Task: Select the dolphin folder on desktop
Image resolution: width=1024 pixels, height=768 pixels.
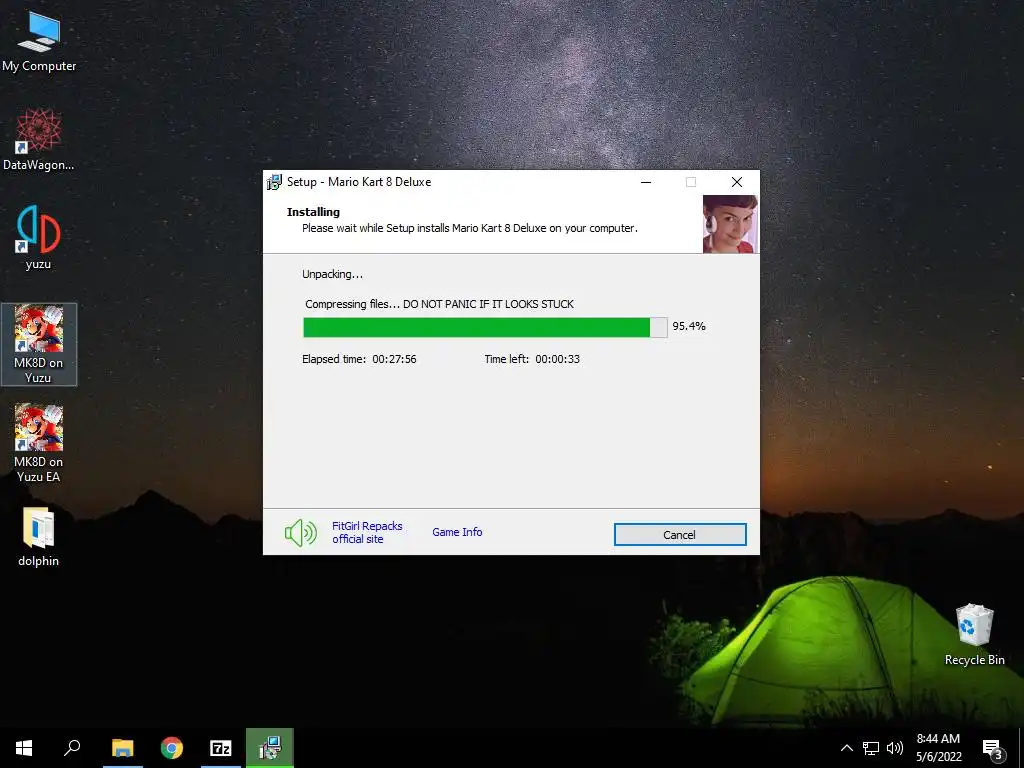Action: coord(39,537)
